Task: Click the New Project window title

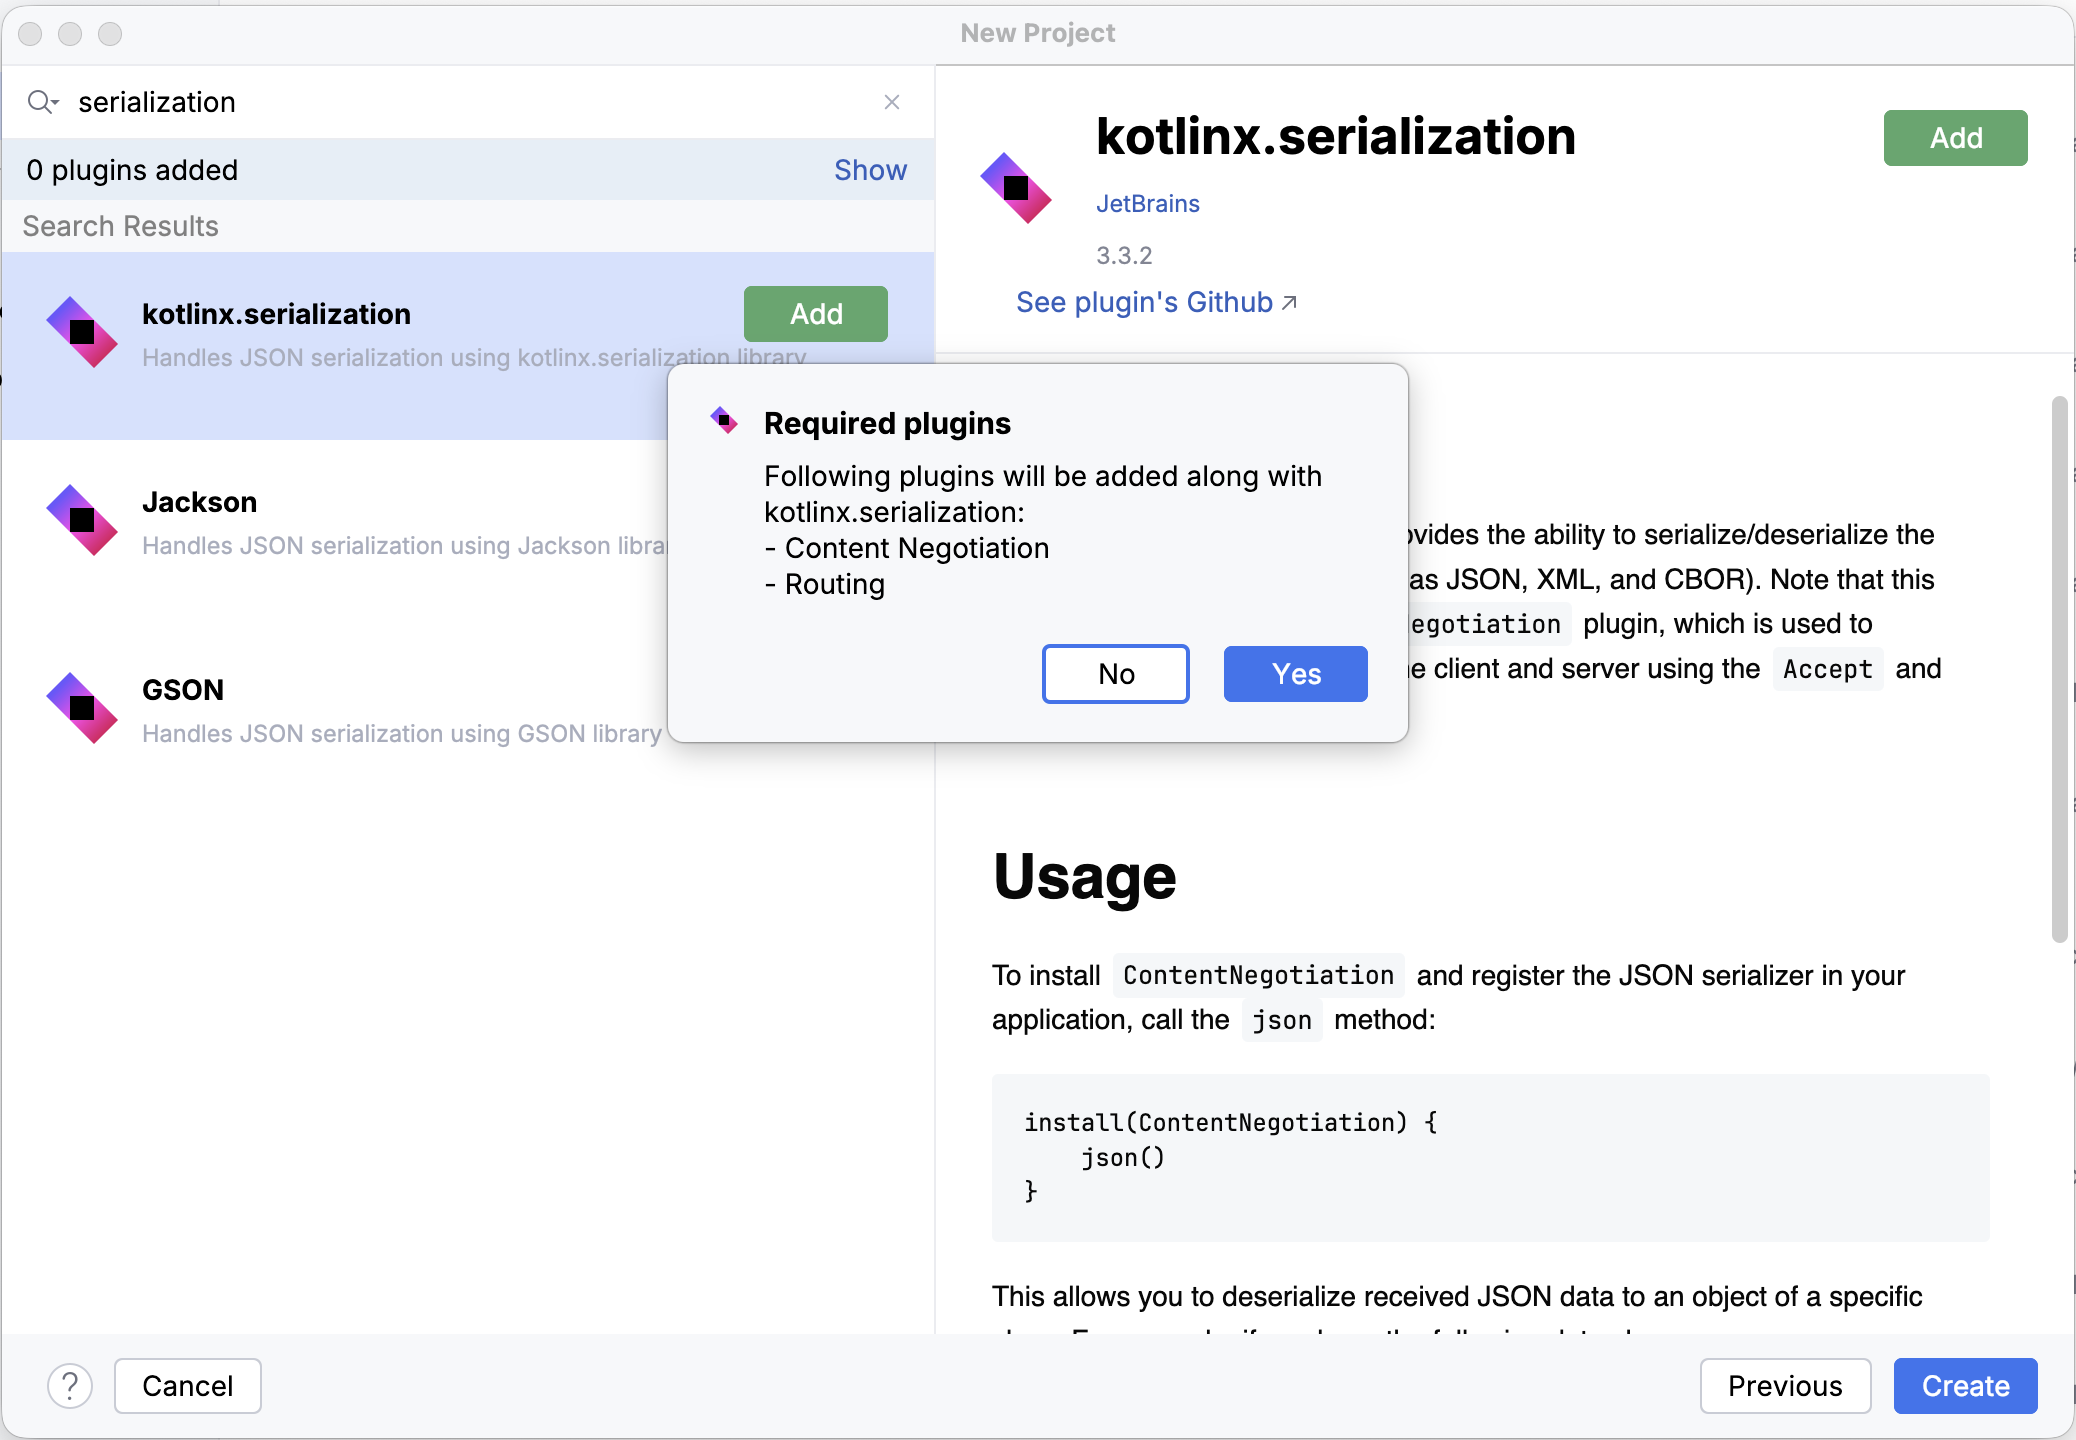Action: (1038, 33)
